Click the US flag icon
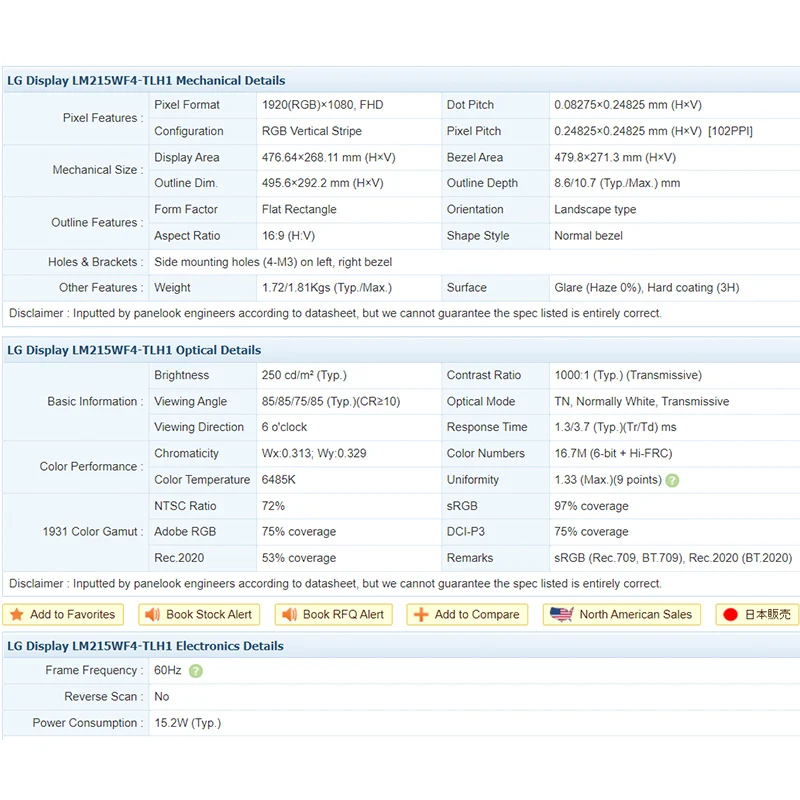Viewport: 800px width, 800px height. point(562,614)
